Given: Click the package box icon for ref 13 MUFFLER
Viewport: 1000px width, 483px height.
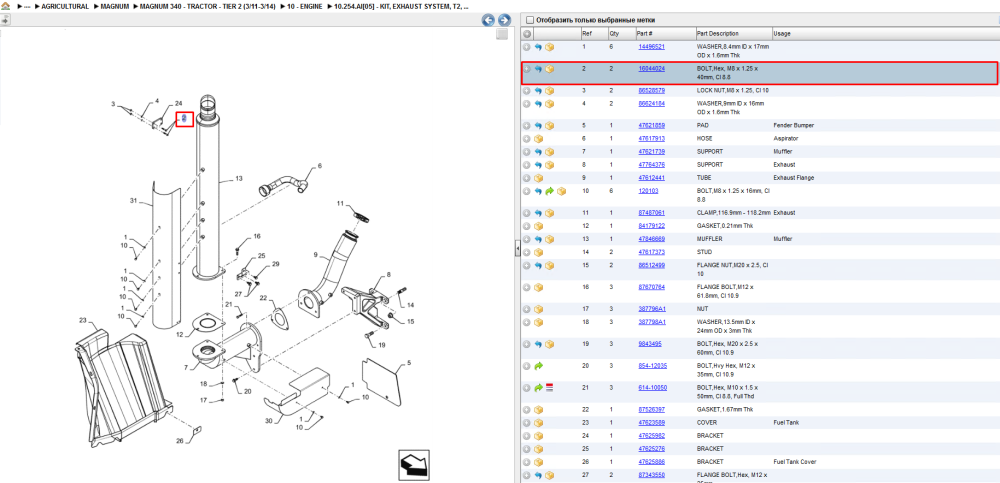Looking at the screenshot, I should (x=550, y=239).
